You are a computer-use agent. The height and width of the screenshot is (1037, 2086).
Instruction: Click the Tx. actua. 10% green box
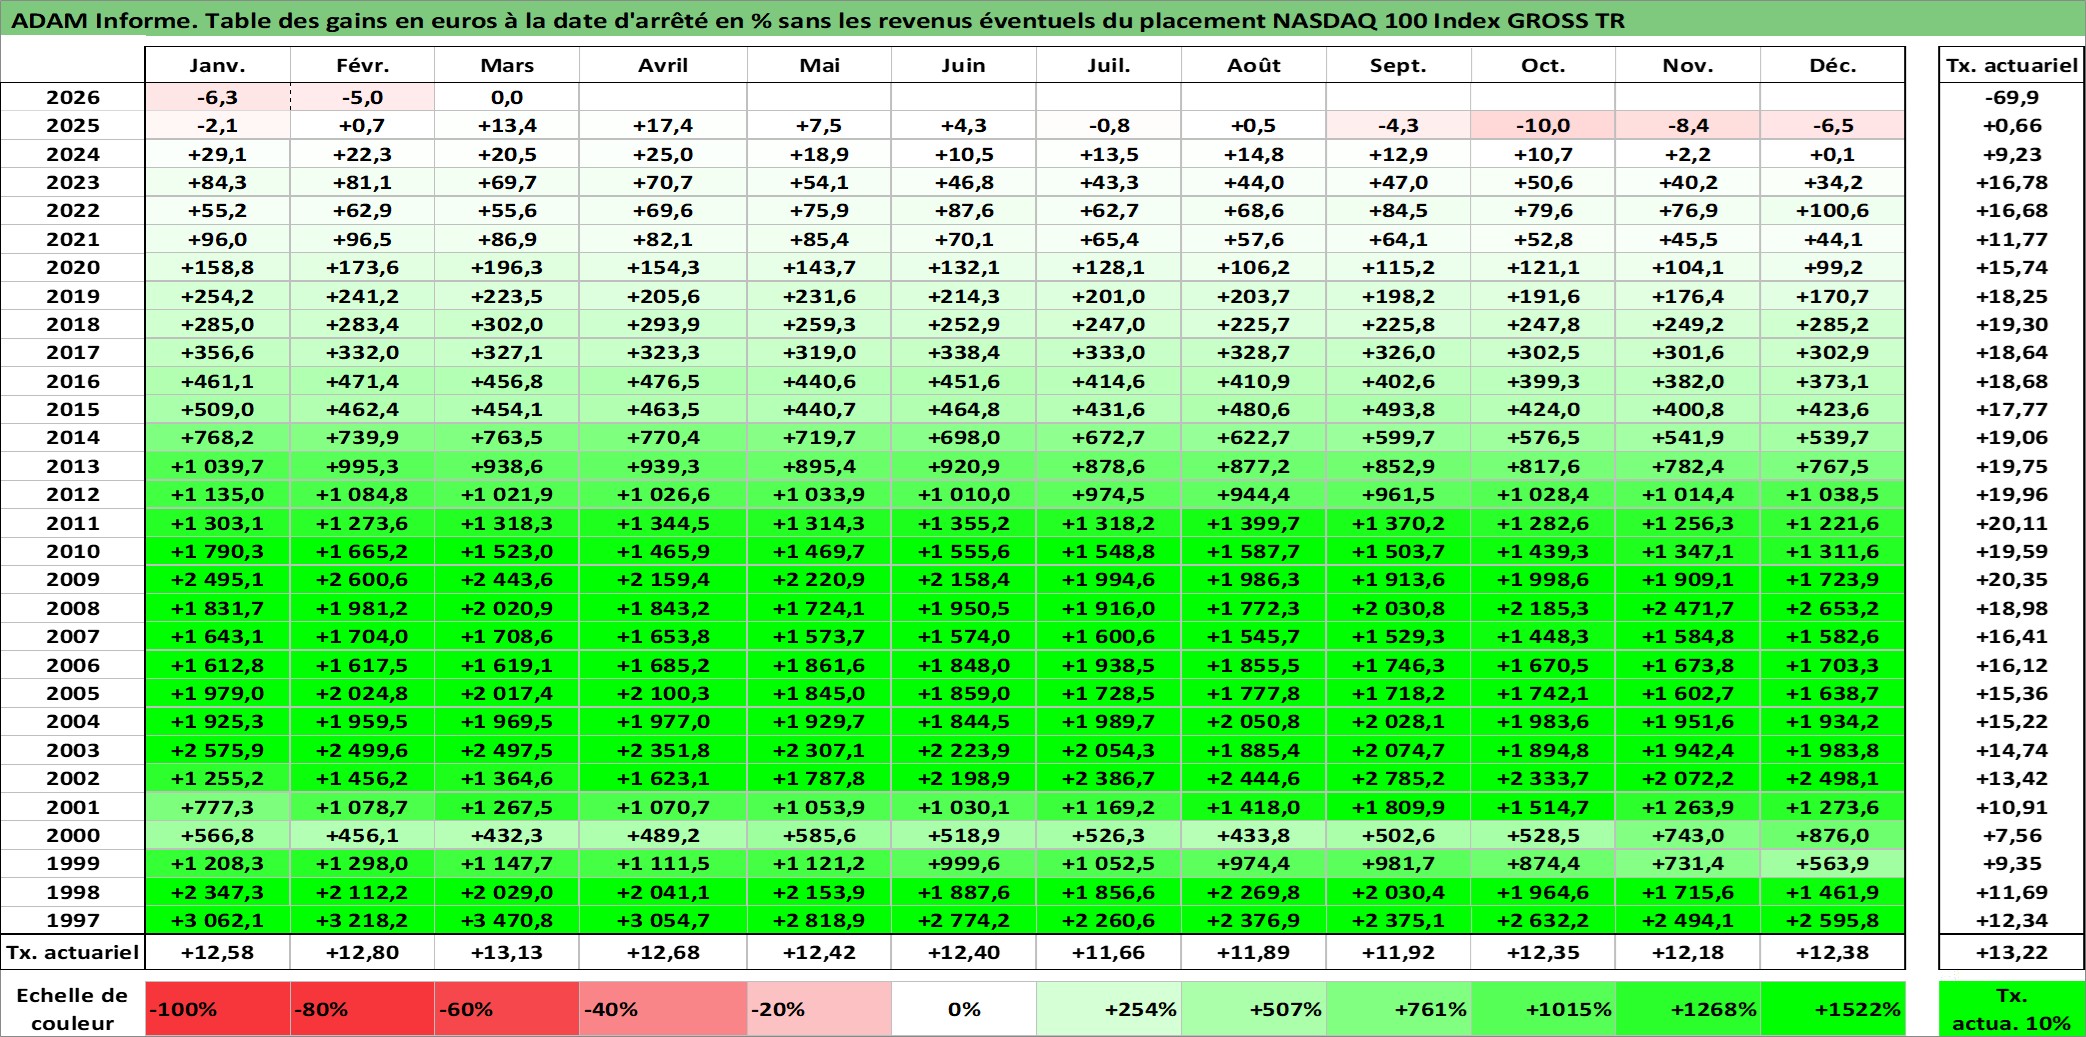coord(2012,1009)
